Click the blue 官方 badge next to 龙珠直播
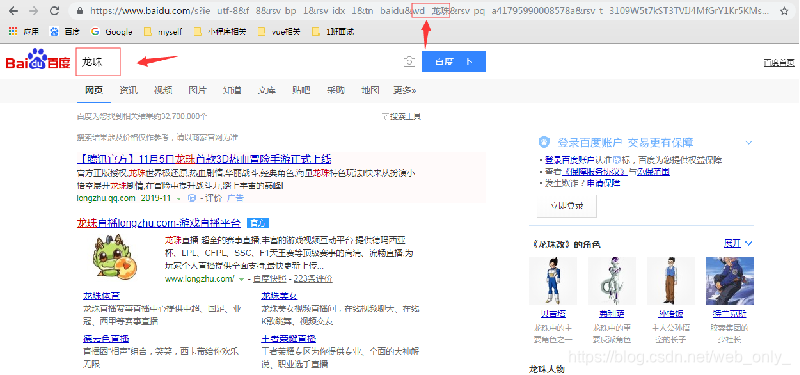The image size is (800, 375). pyautogui.click(x=258, y=223)
